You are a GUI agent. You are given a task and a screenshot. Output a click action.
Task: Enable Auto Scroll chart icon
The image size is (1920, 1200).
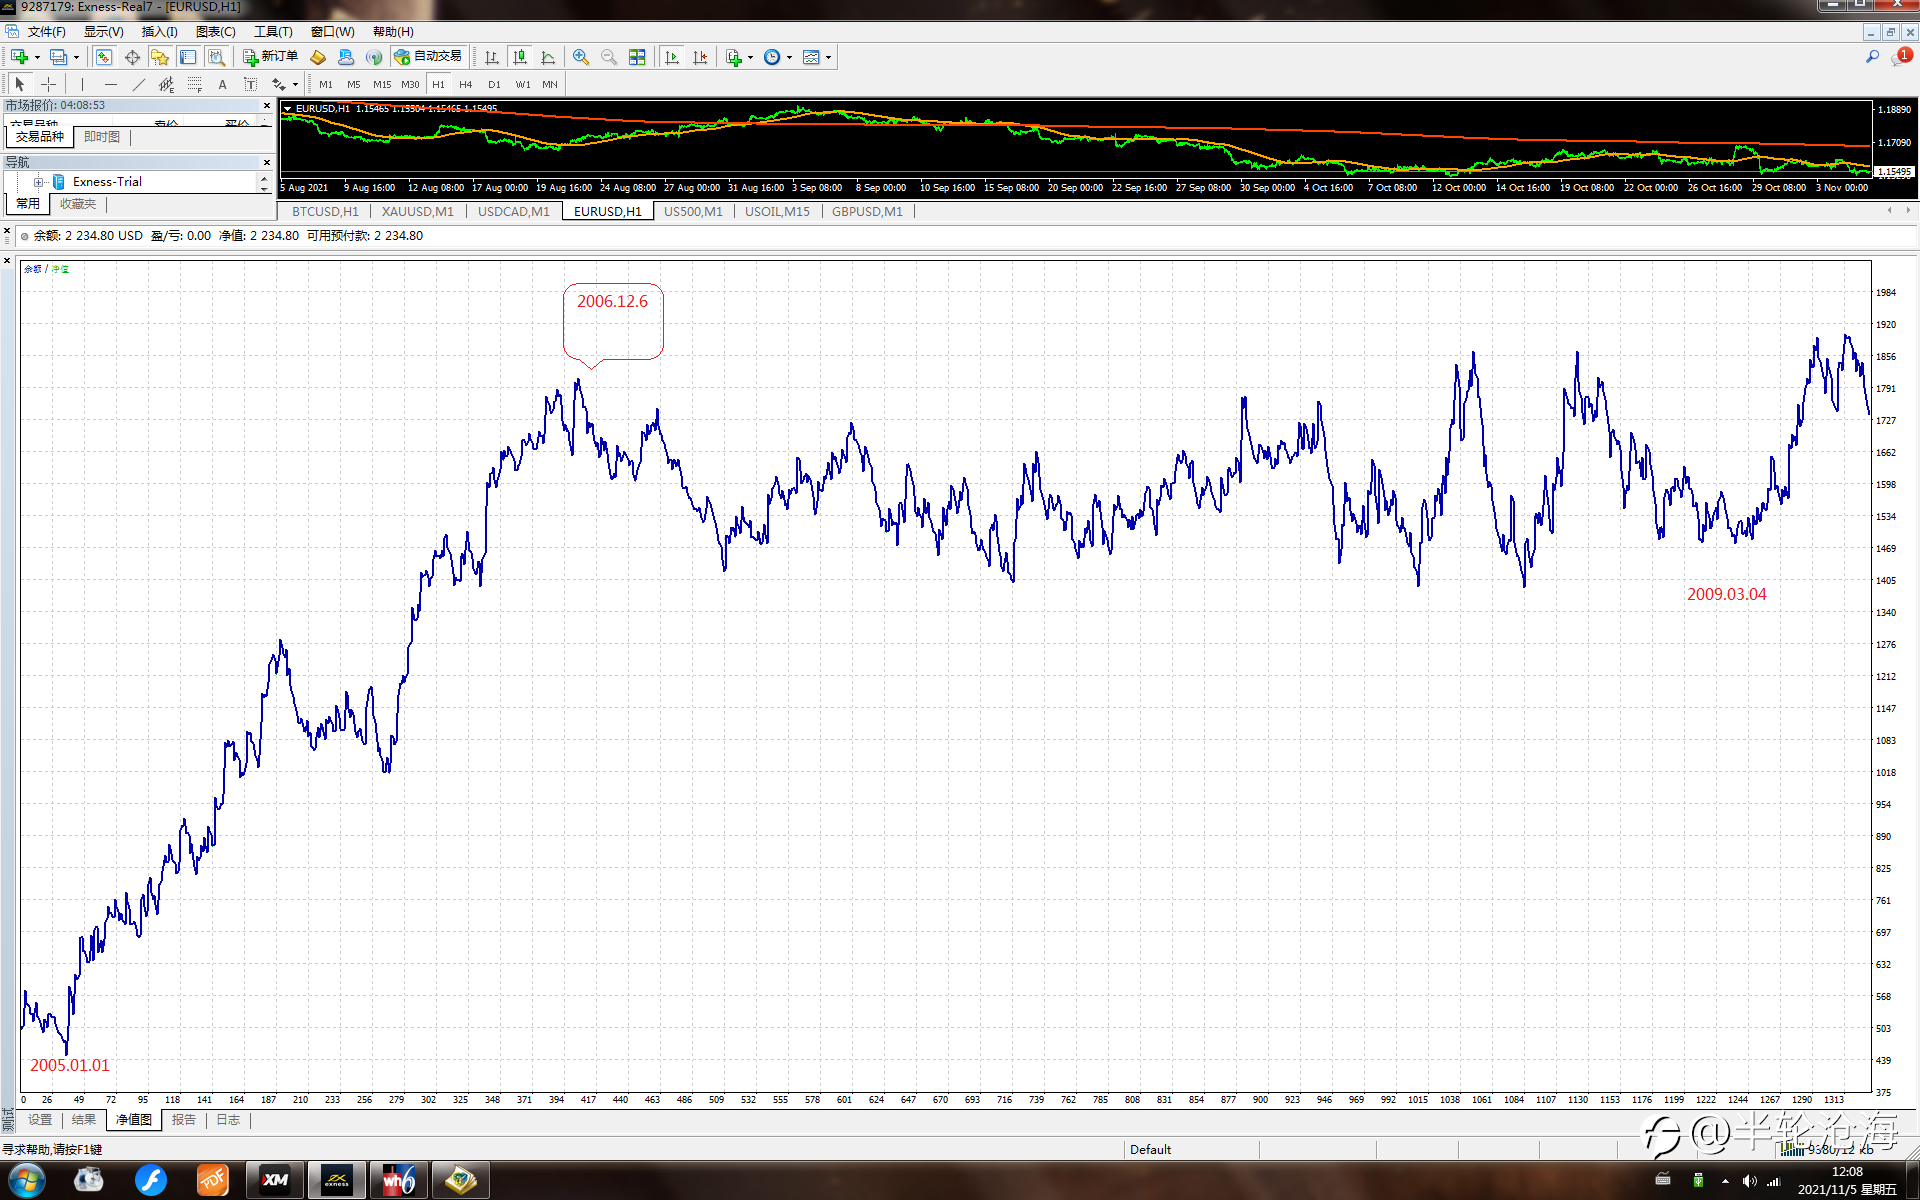point(672,57)
